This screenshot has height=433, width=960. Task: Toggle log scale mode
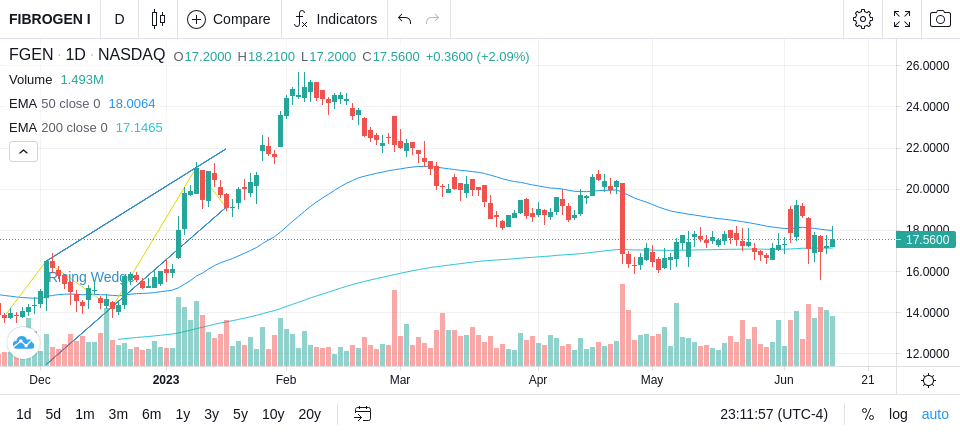pos(898,414)
